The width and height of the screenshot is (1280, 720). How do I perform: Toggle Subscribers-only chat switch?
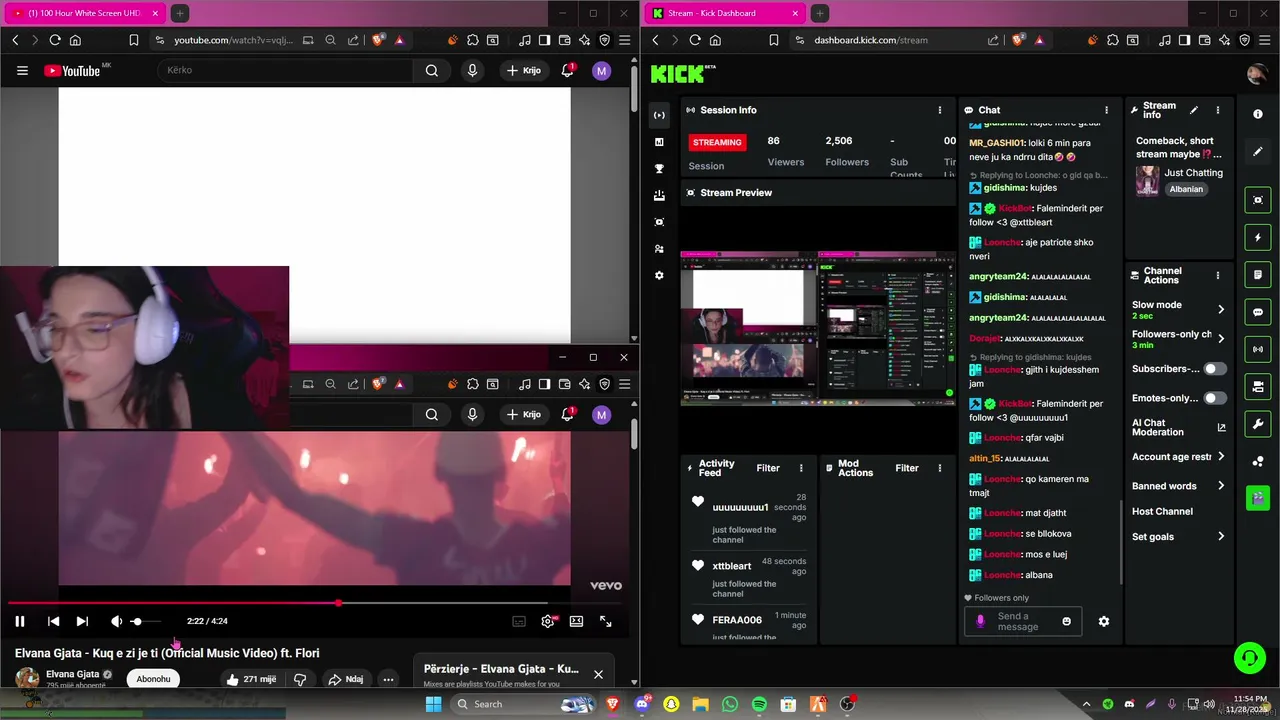[1214, 369]
